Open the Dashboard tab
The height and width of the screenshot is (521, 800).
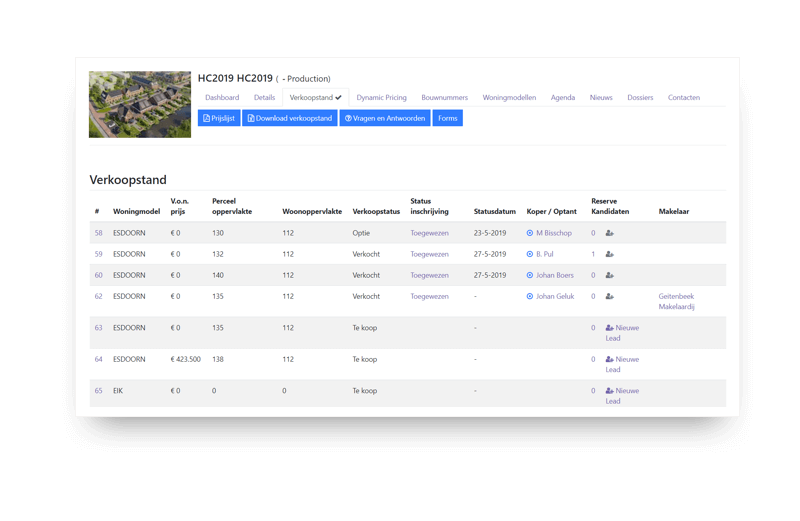(222, 97)
